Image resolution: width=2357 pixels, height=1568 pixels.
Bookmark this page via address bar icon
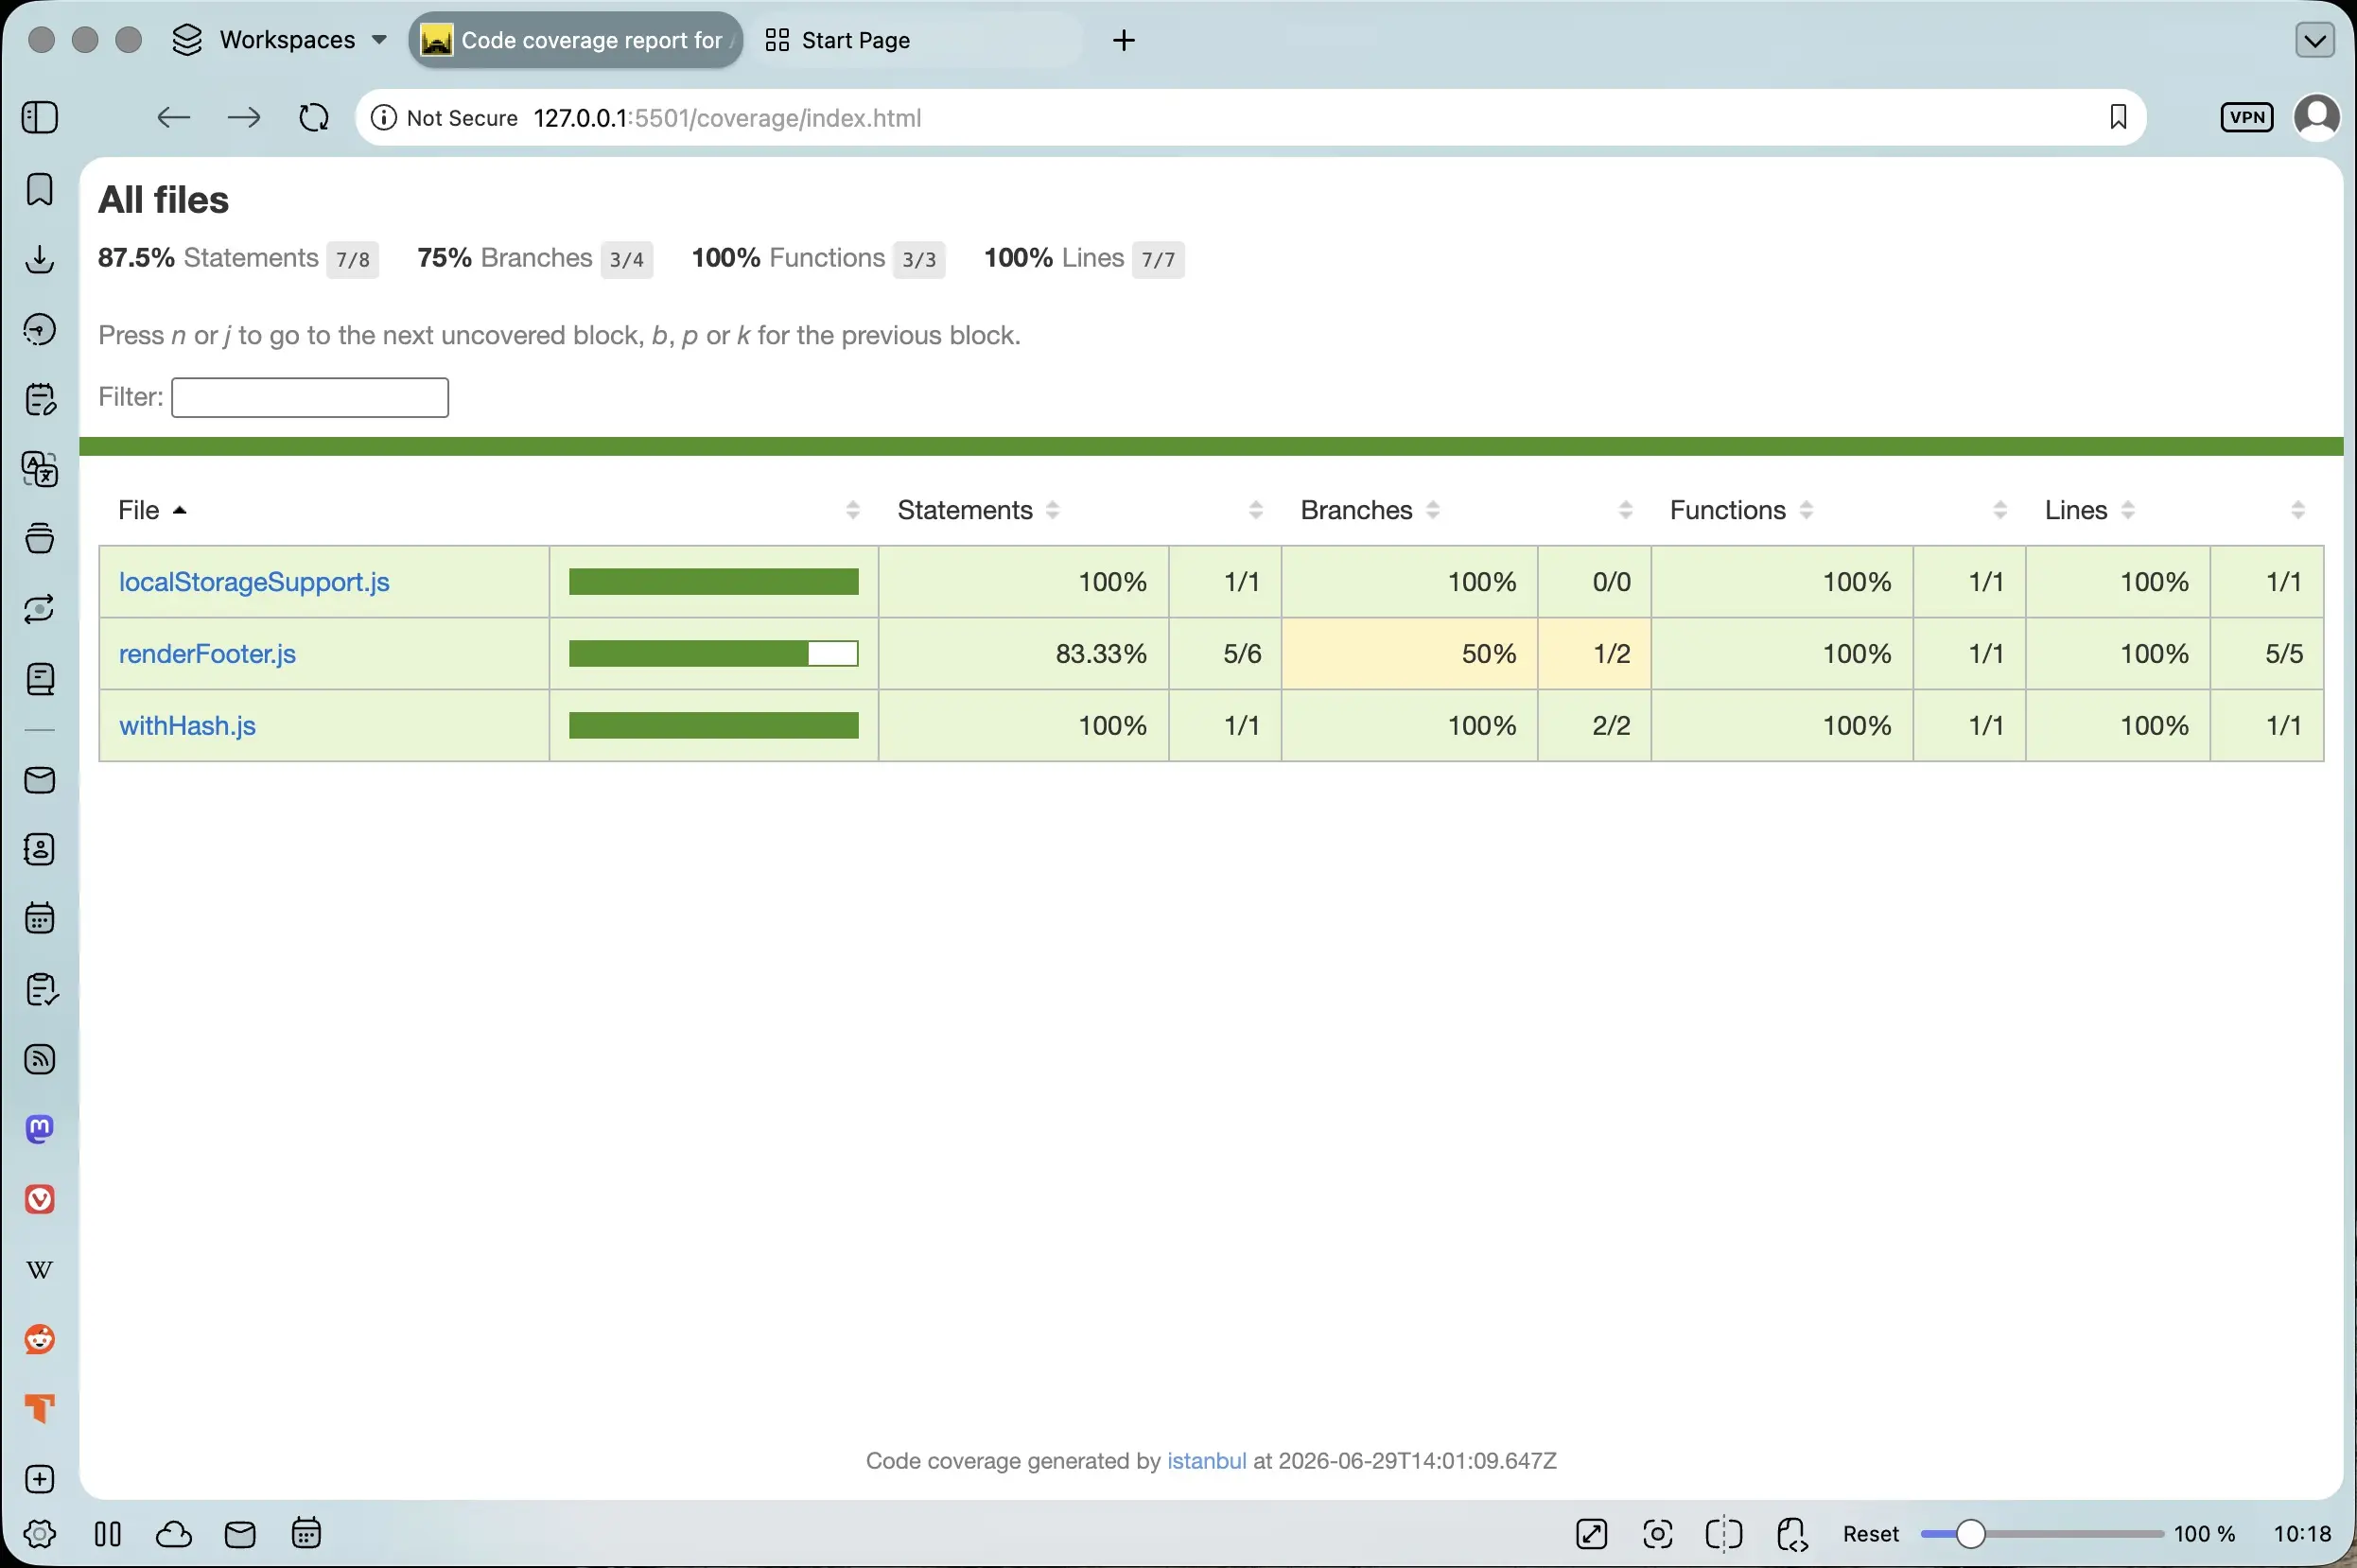(x=2117, y=118)
